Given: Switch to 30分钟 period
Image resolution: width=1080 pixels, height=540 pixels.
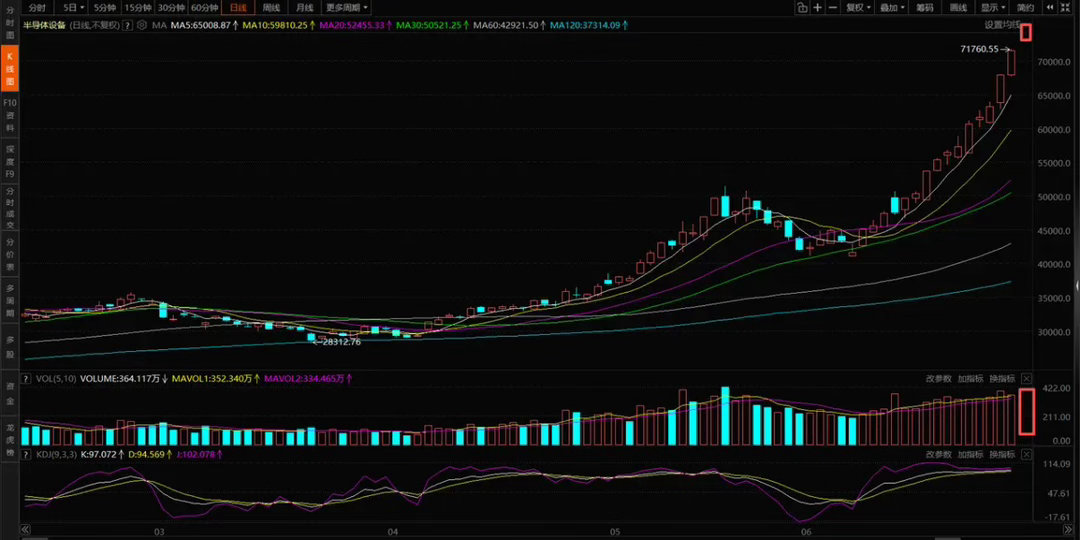Looking at the screenshot, I should coord(171,8).
